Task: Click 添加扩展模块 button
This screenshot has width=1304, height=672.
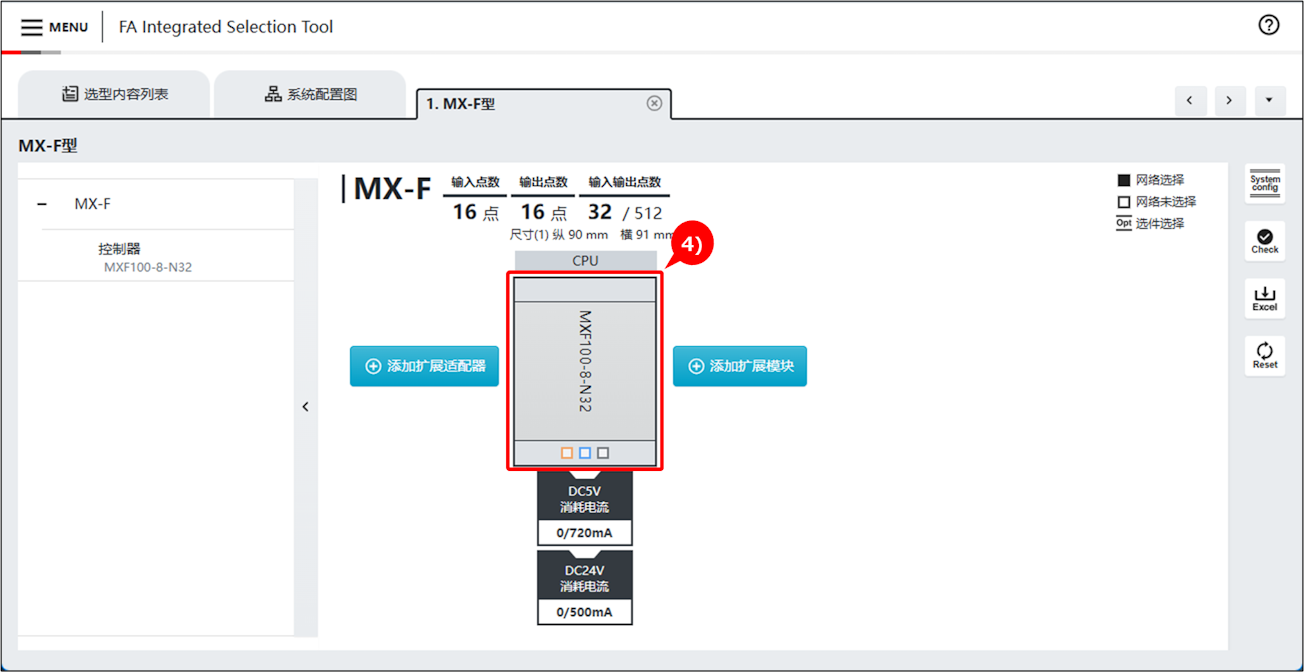Action: tap(739, 366)
